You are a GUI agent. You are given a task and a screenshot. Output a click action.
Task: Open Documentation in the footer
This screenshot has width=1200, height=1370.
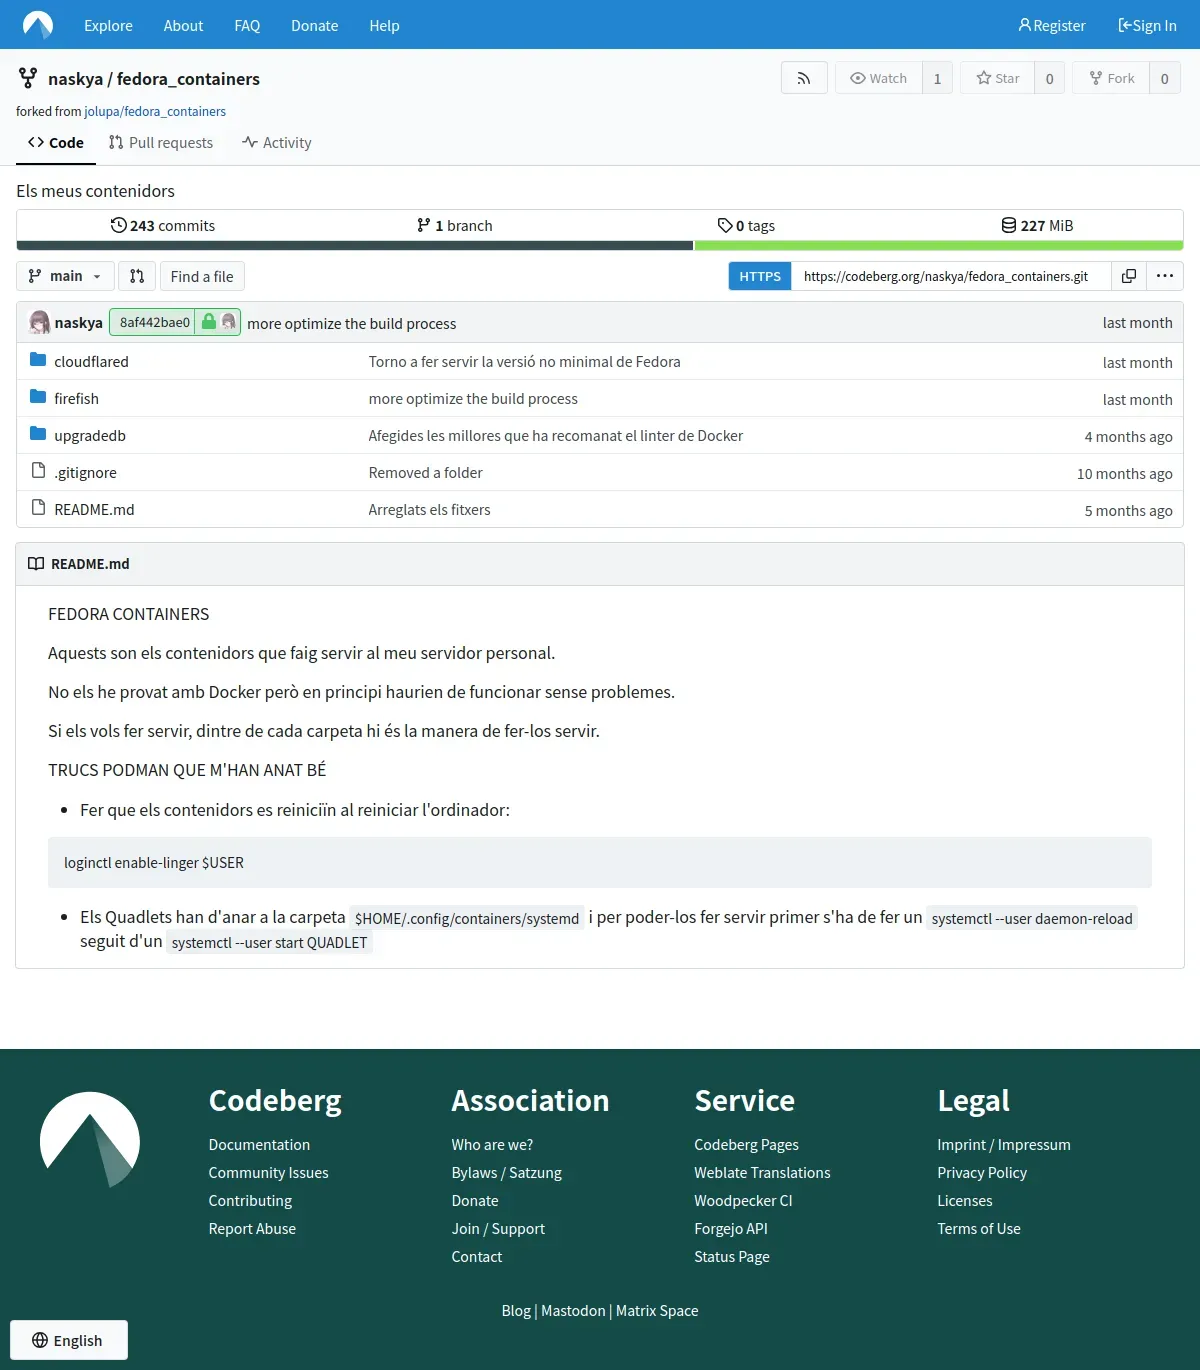(259, 1144)
